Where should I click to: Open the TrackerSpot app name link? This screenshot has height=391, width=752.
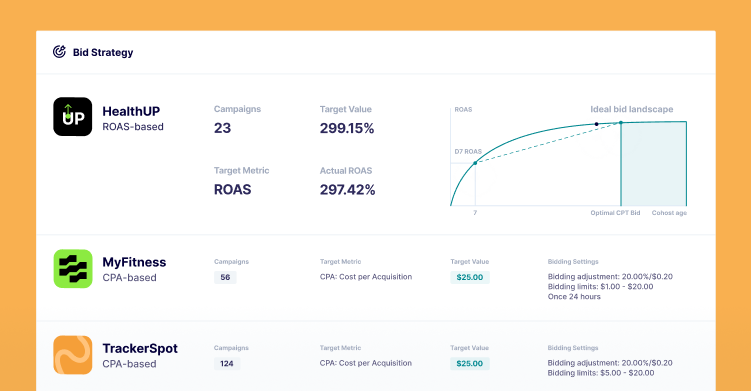[140, 348]
